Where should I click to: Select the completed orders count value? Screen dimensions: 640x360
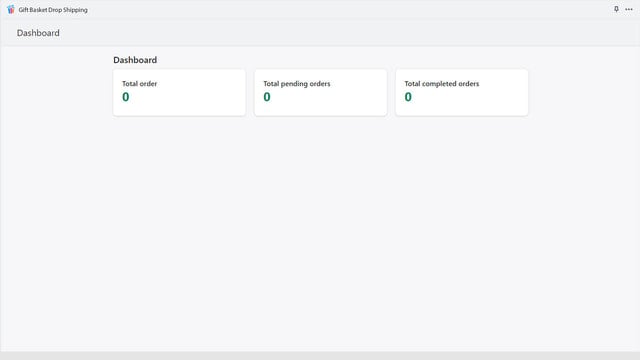click(408, 97)
